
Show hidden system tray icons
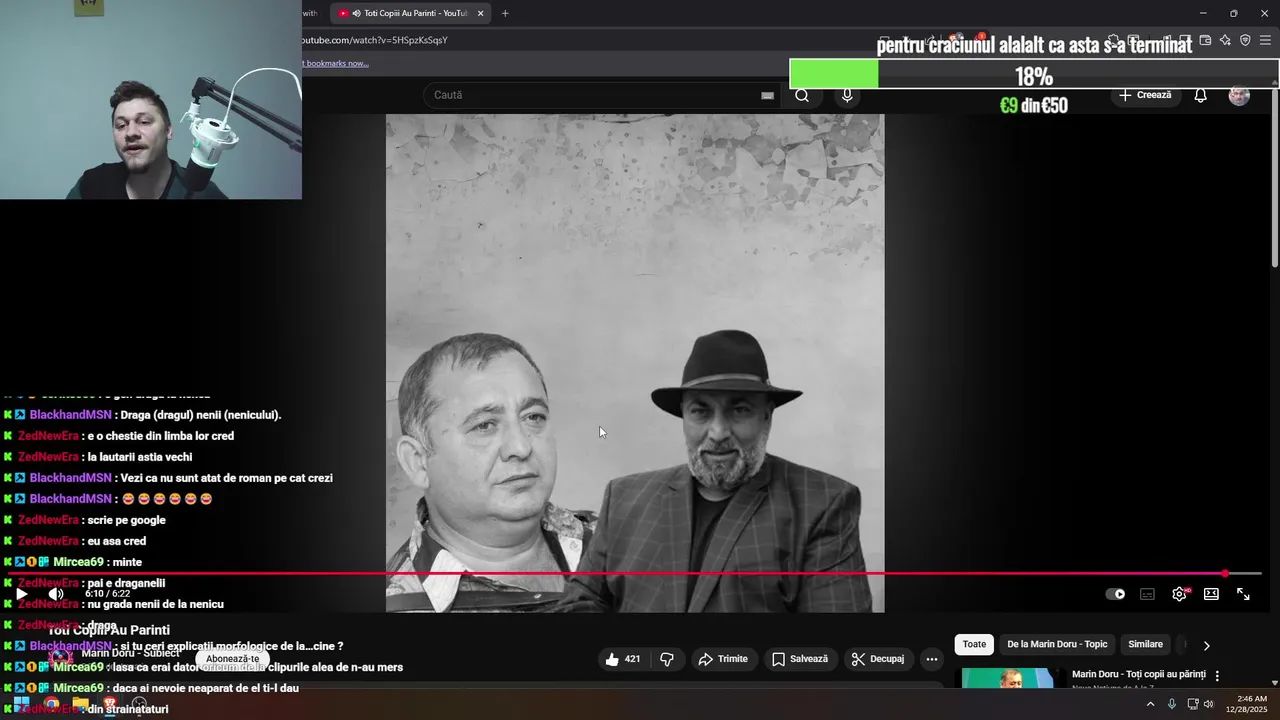(1150, 704)
